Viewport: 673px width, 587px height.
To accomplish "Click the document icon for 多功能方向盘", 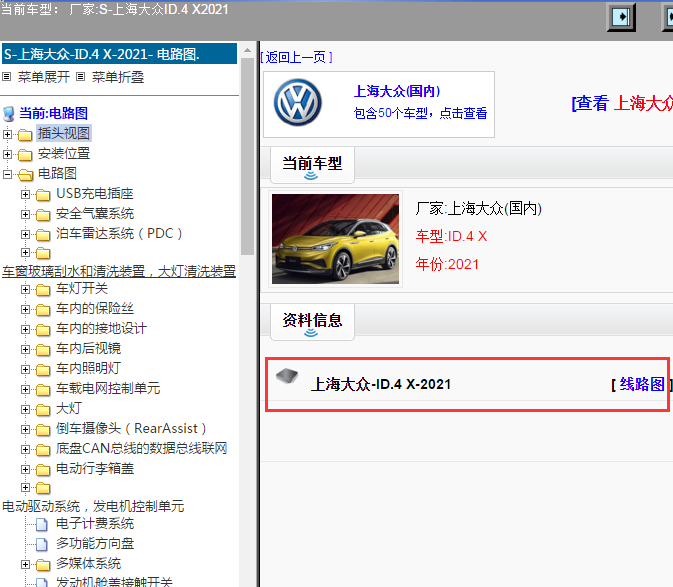I will 42,544.
